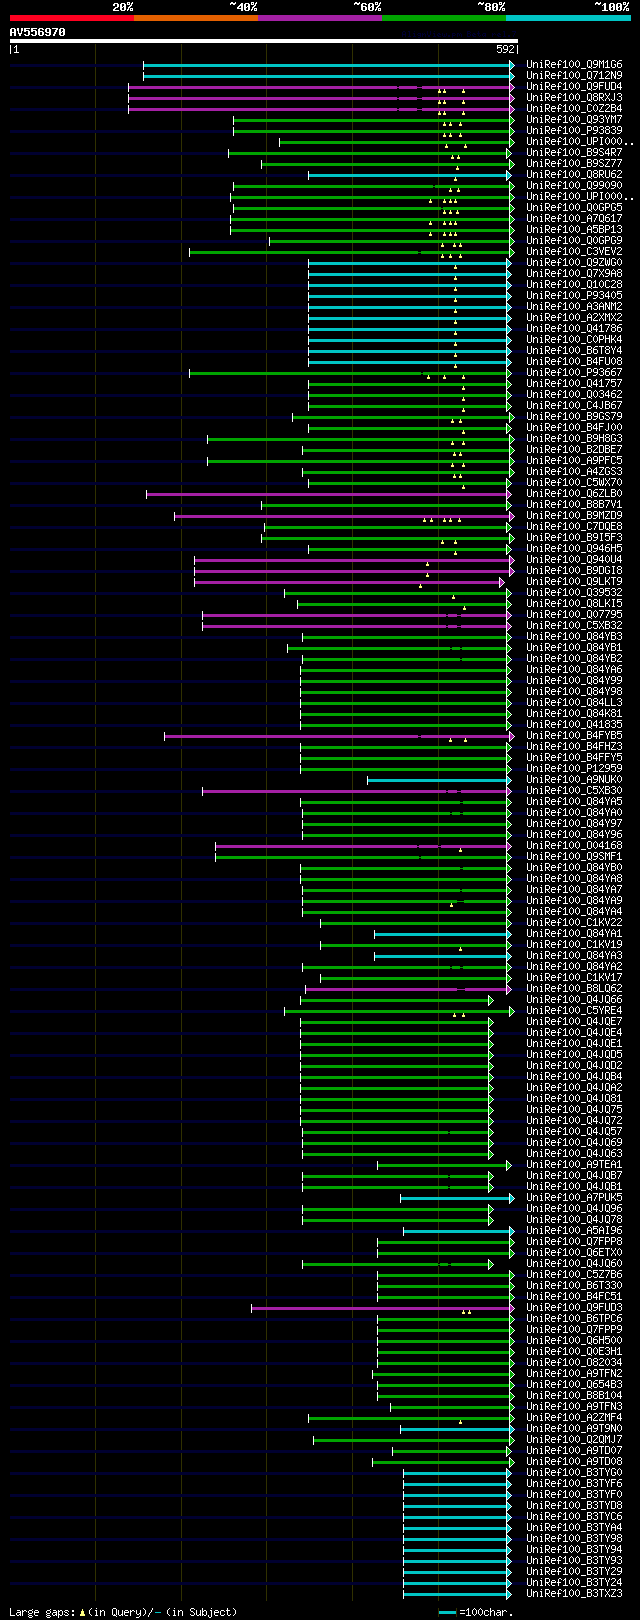Click UniRef100_B4FYB5 label
Image resolution: width=640 pixels, height=1620 pixels.
point(574,736)
